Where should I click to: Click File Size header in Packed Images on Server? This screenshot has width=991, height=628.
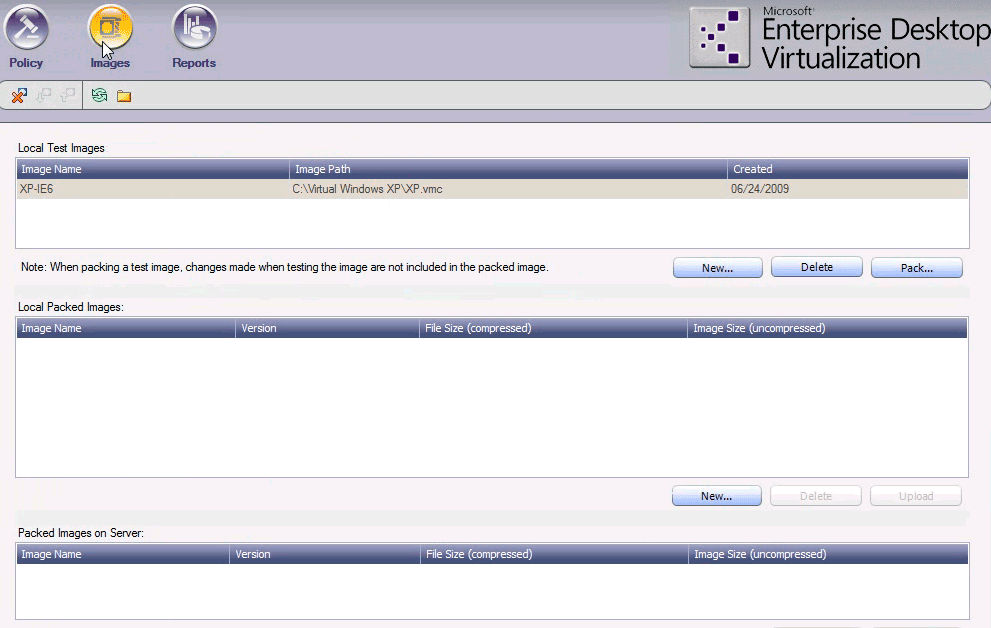[x=554, y=554]
